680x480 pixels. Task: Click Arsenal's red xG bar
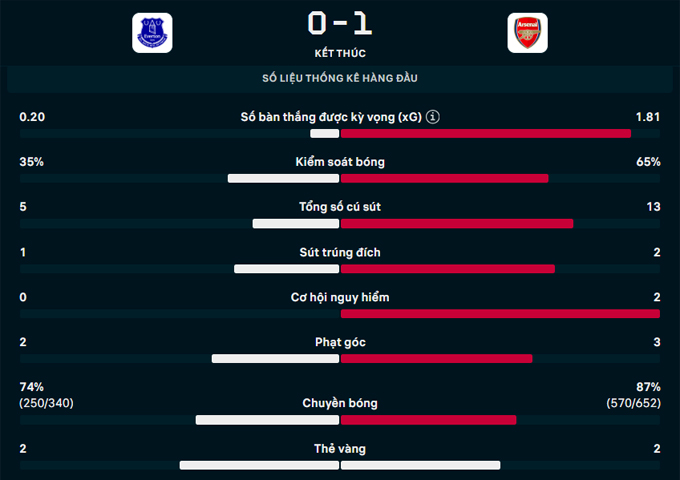(486, 133)
